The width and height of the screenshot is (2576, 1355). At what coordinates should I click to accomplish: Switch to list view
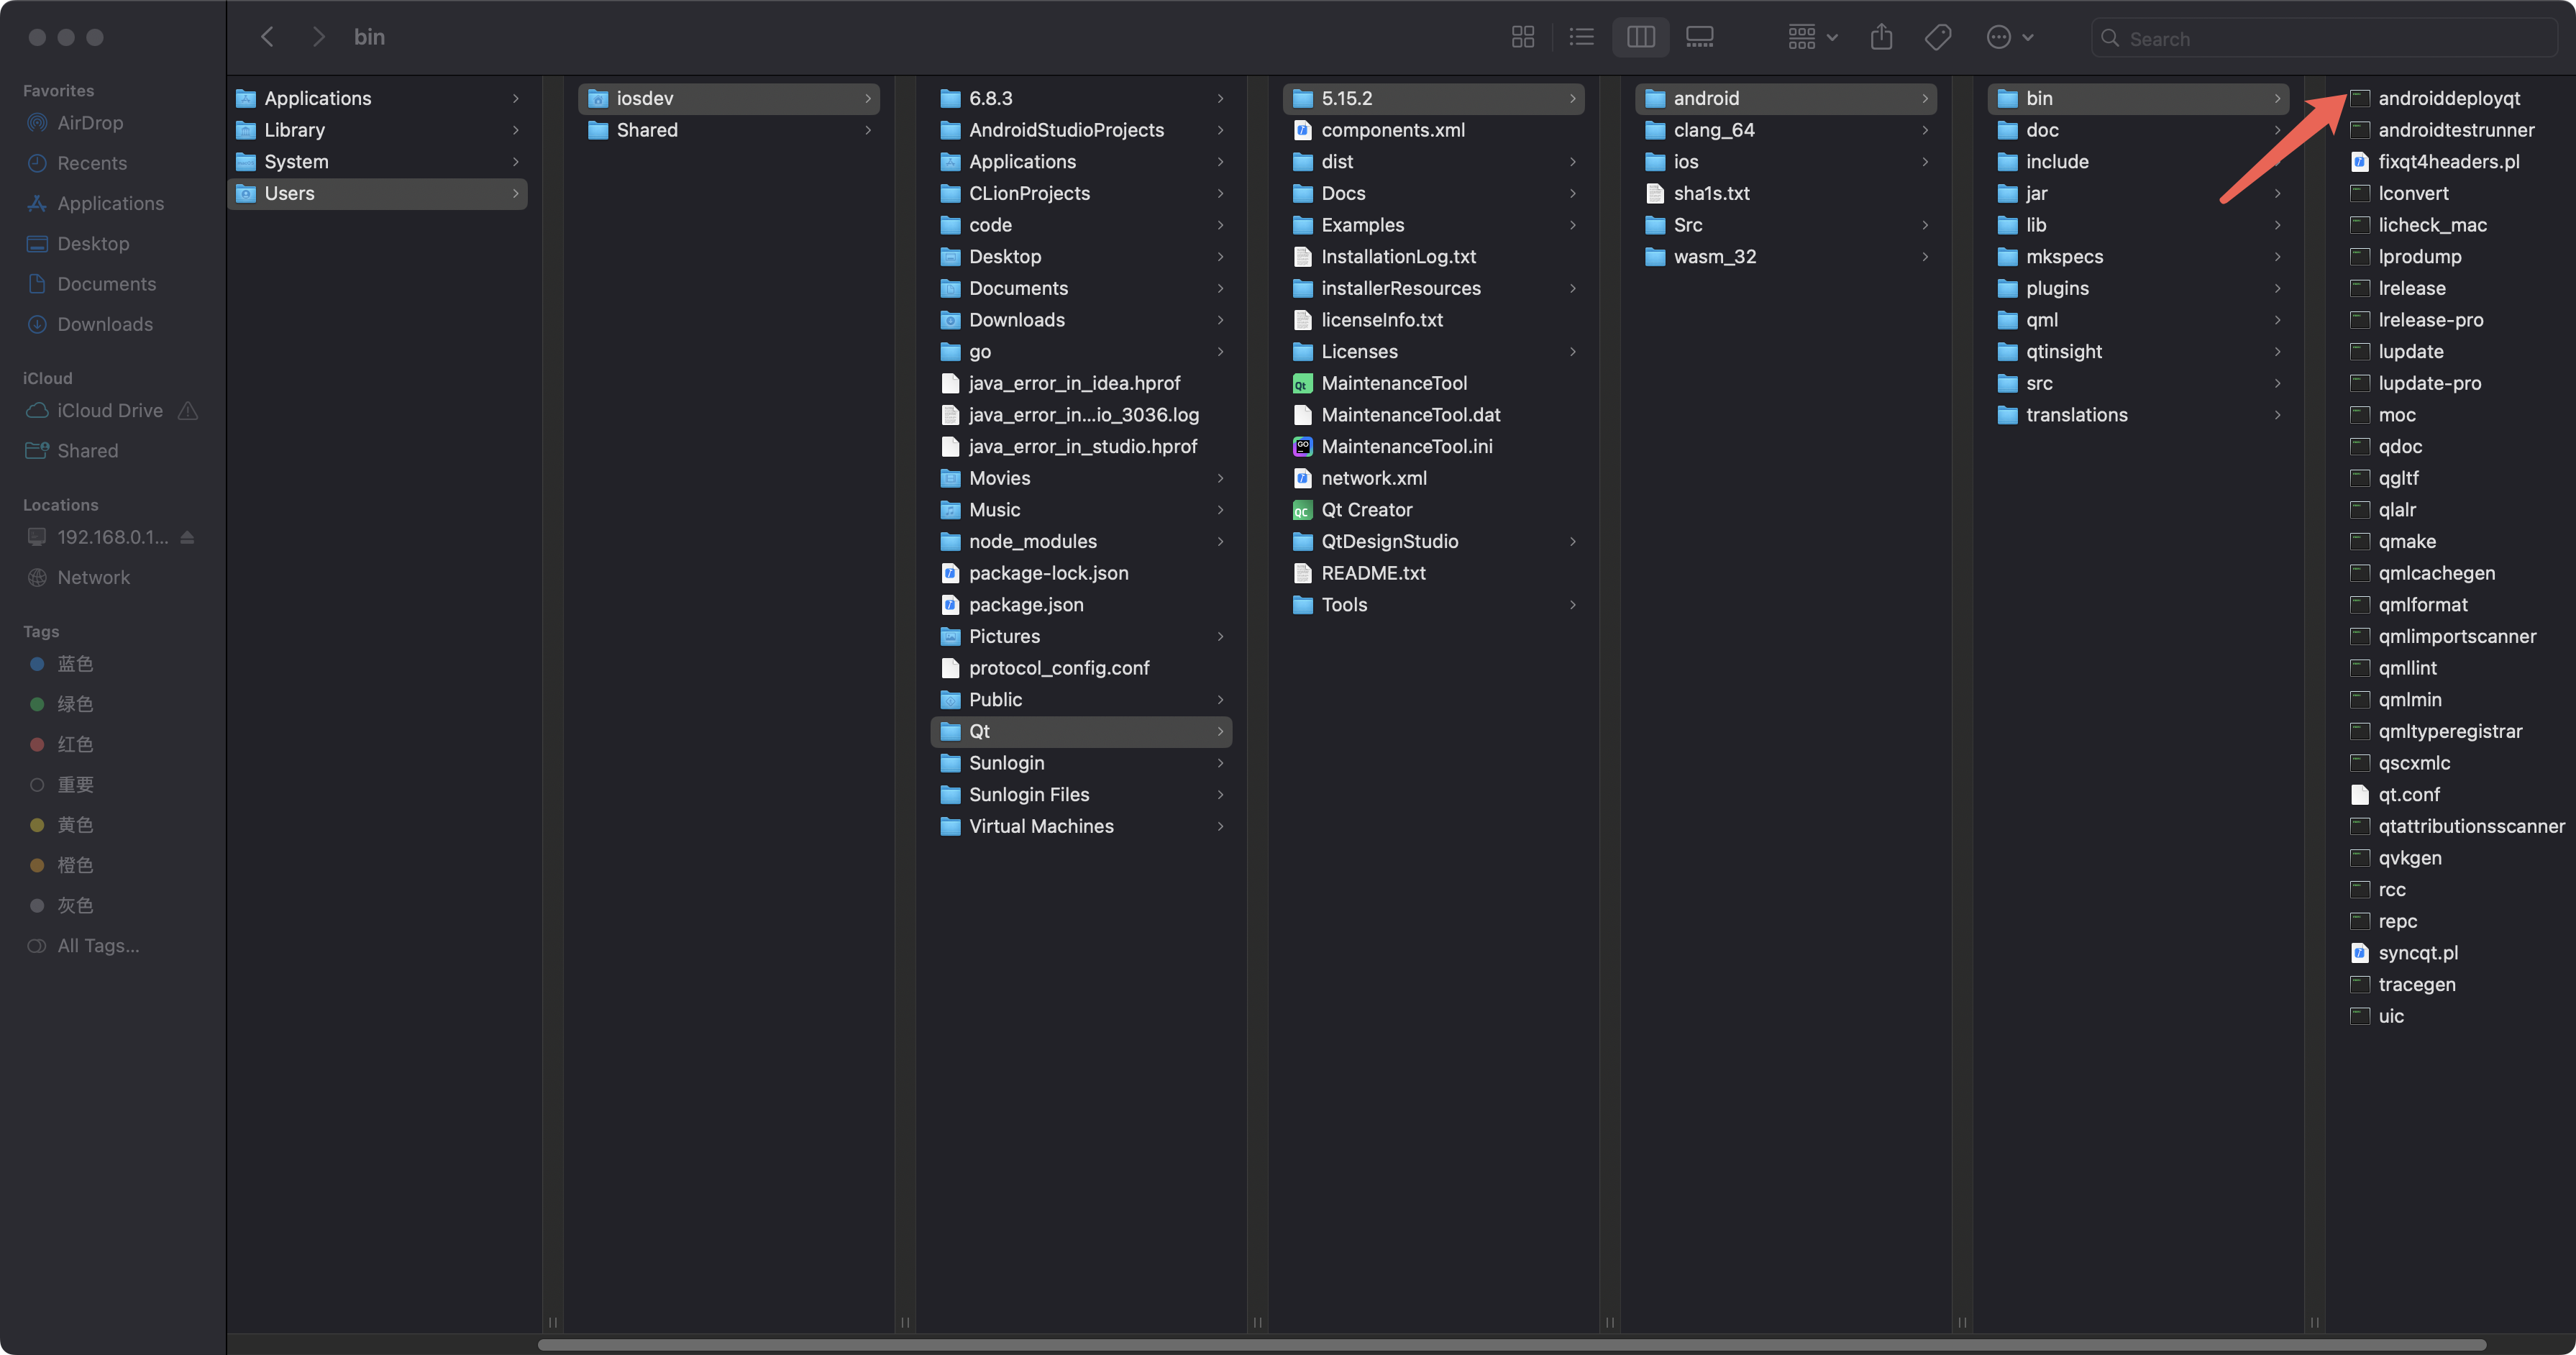point(1581,38)
